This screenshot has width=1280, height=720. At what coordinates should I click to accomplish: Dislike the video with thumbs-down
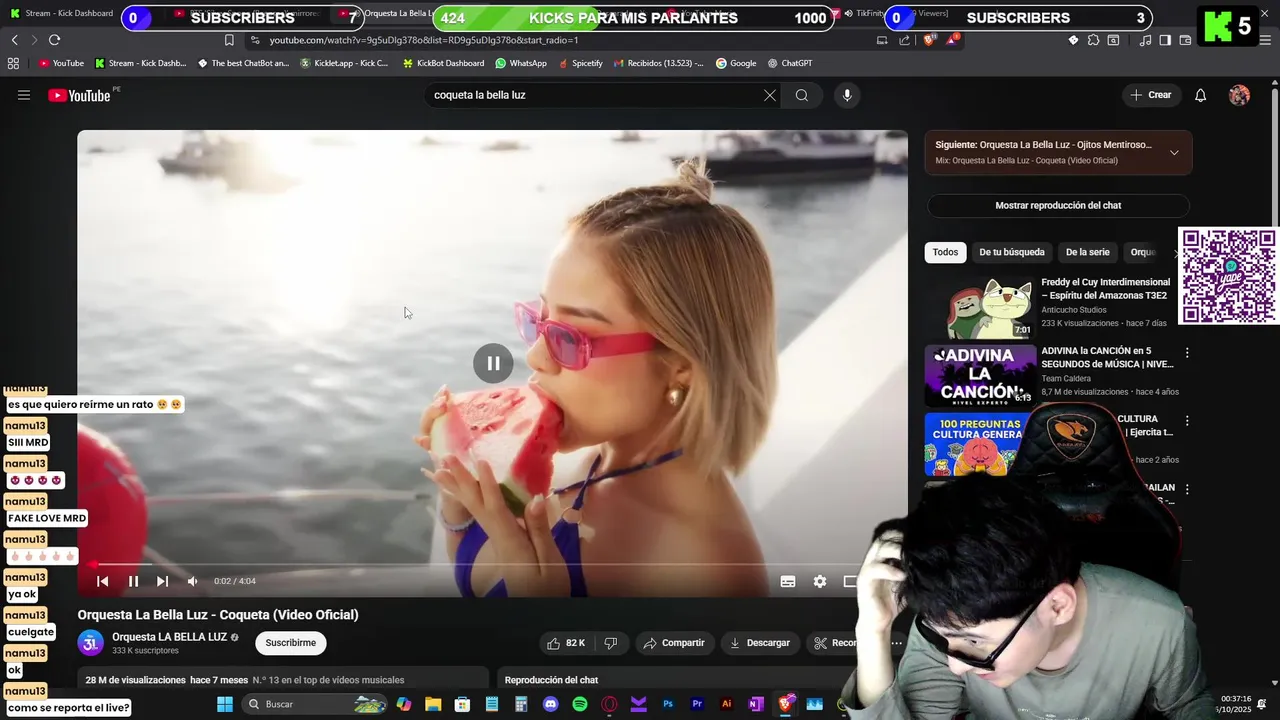click(x=611, y=643)
